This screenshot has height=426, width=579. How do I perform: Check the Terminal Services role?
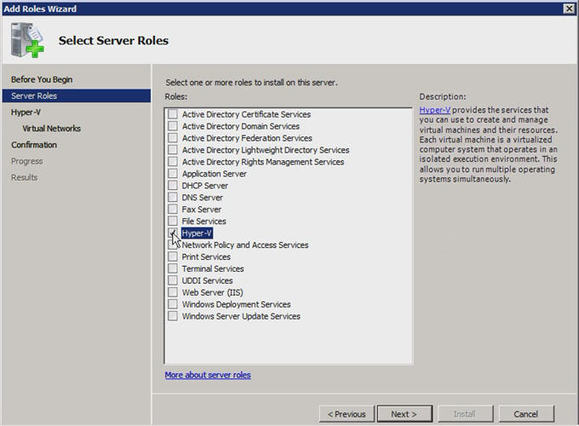coord(172,268)
